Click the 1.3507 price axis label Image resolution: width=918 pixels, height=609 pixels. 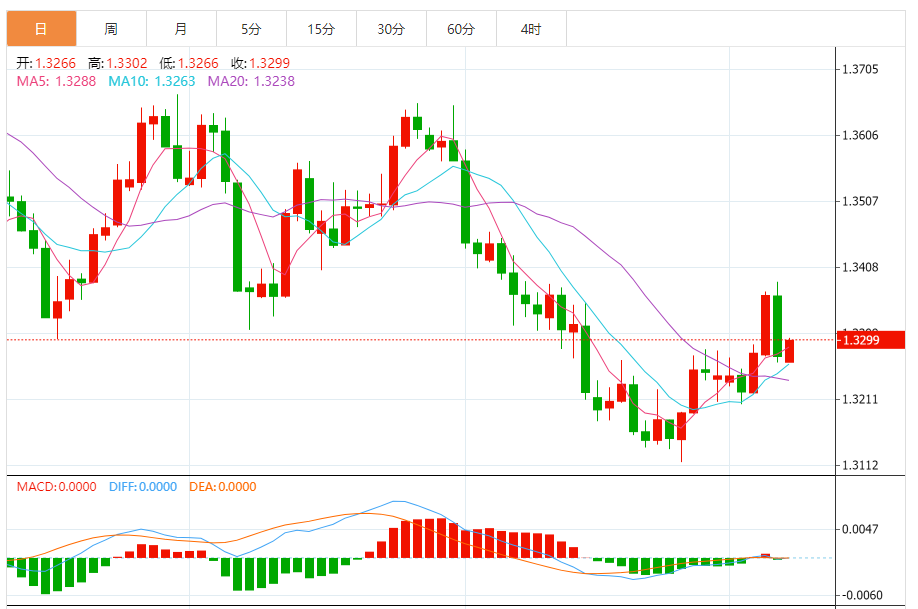pos(860,201)
